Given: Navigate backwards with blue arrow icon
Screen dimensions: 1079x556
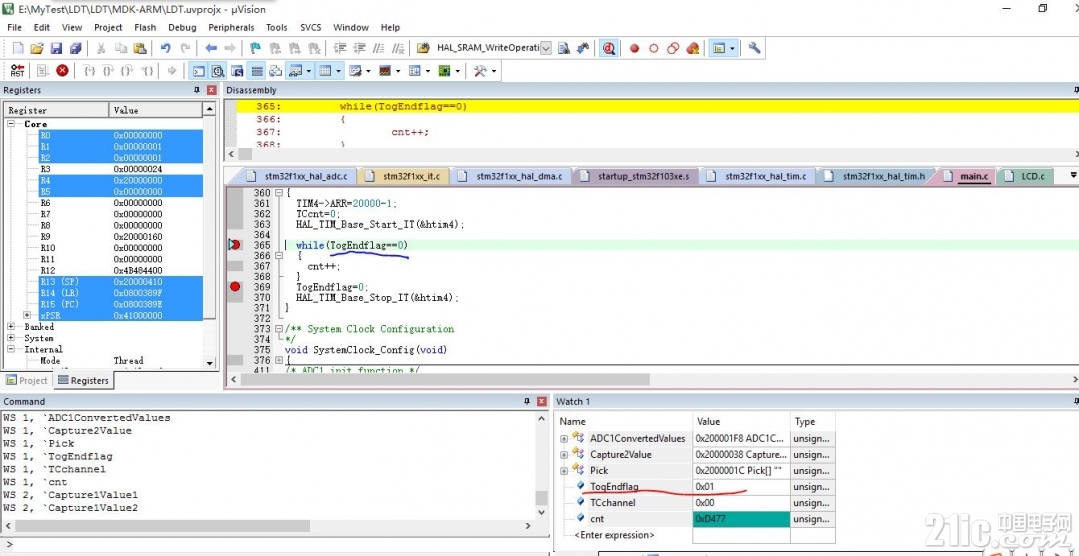Looking at the screenshot, I should pyautogui.click(x=211, y=48).
